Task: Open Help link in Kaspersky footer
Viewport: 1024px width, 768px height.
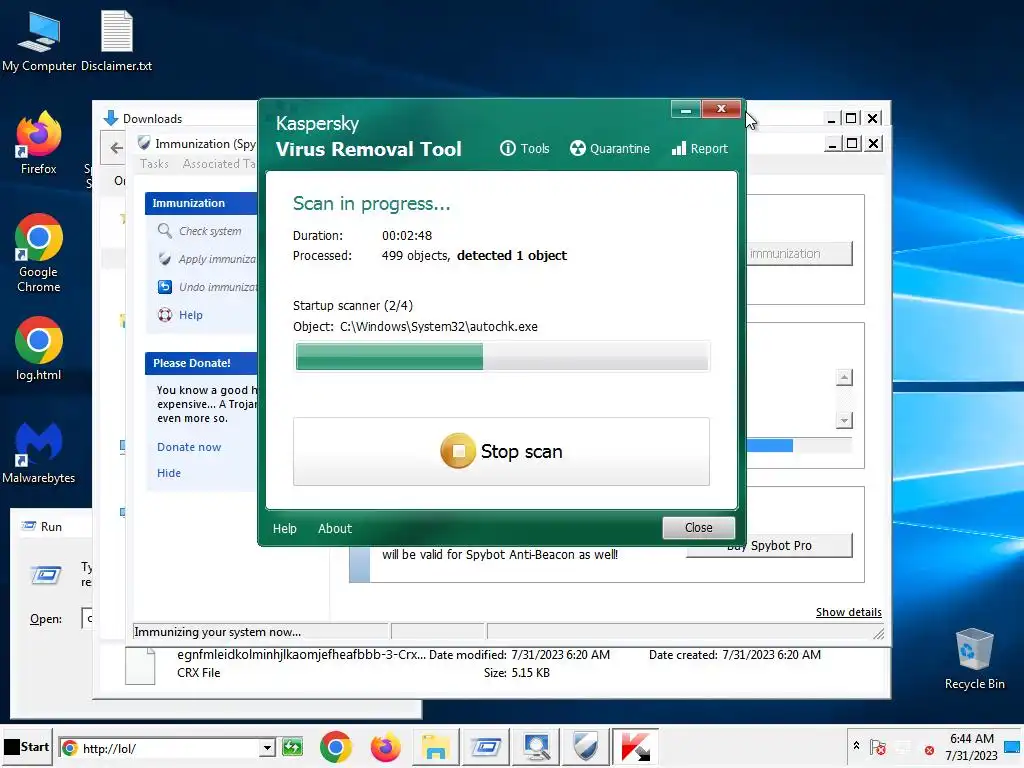Action: tap(285, 528)
